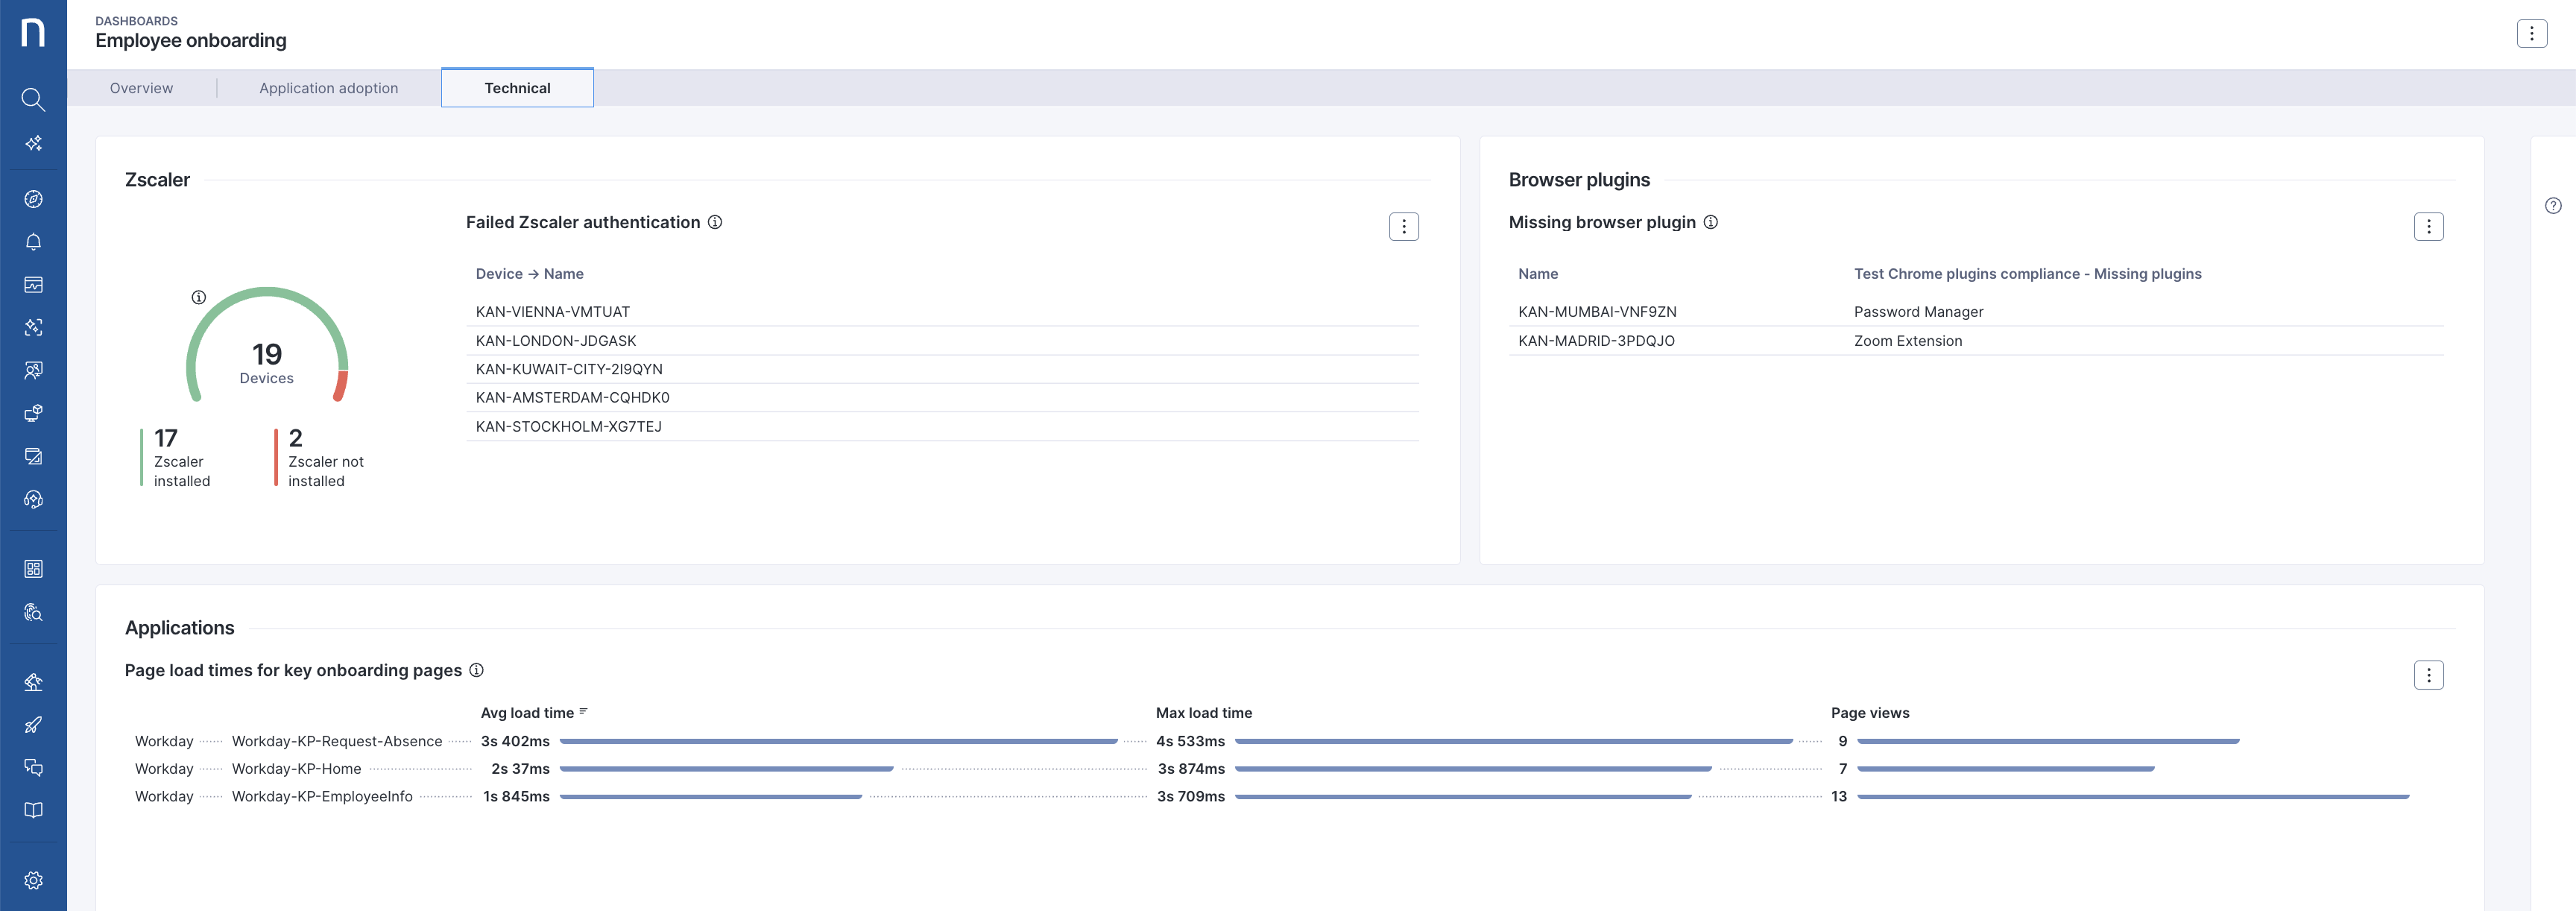Click info icon next to Missing browser plugin
2576x911 pixels.
pyautogui.click(x=1711, y=222)
